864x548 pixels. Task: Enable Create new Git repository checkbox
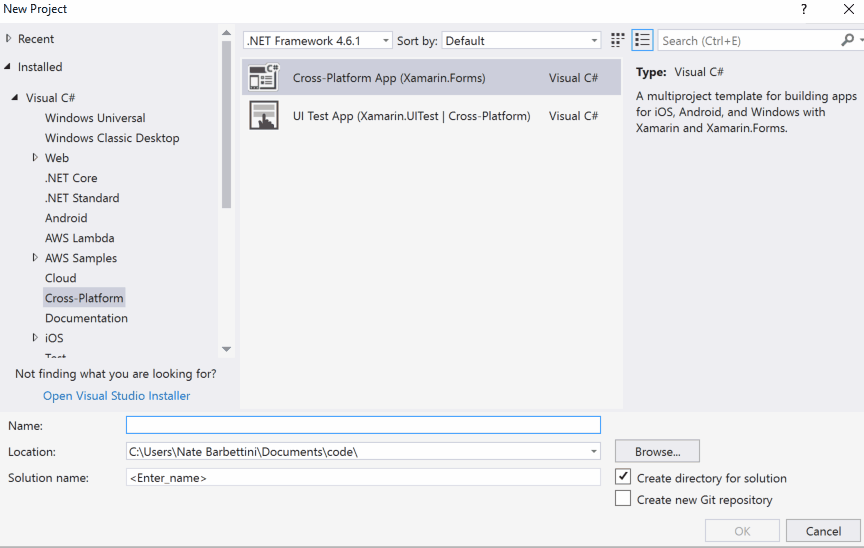click(623, 498)
